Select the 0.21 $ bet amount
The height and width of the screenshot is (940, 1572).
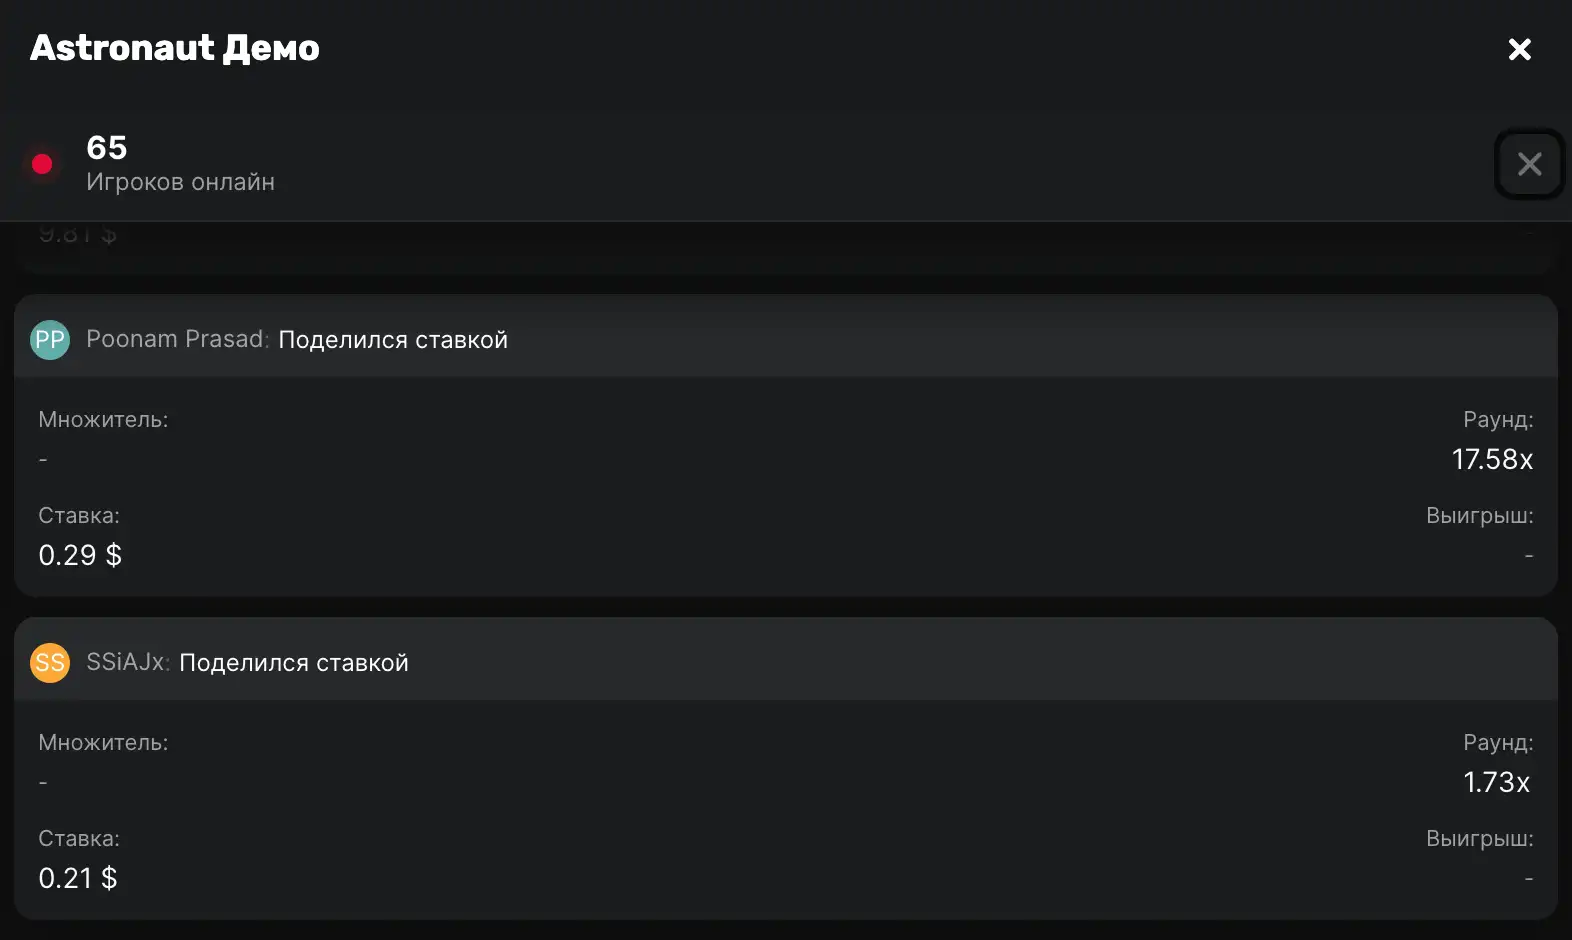[x=78, y=879]
